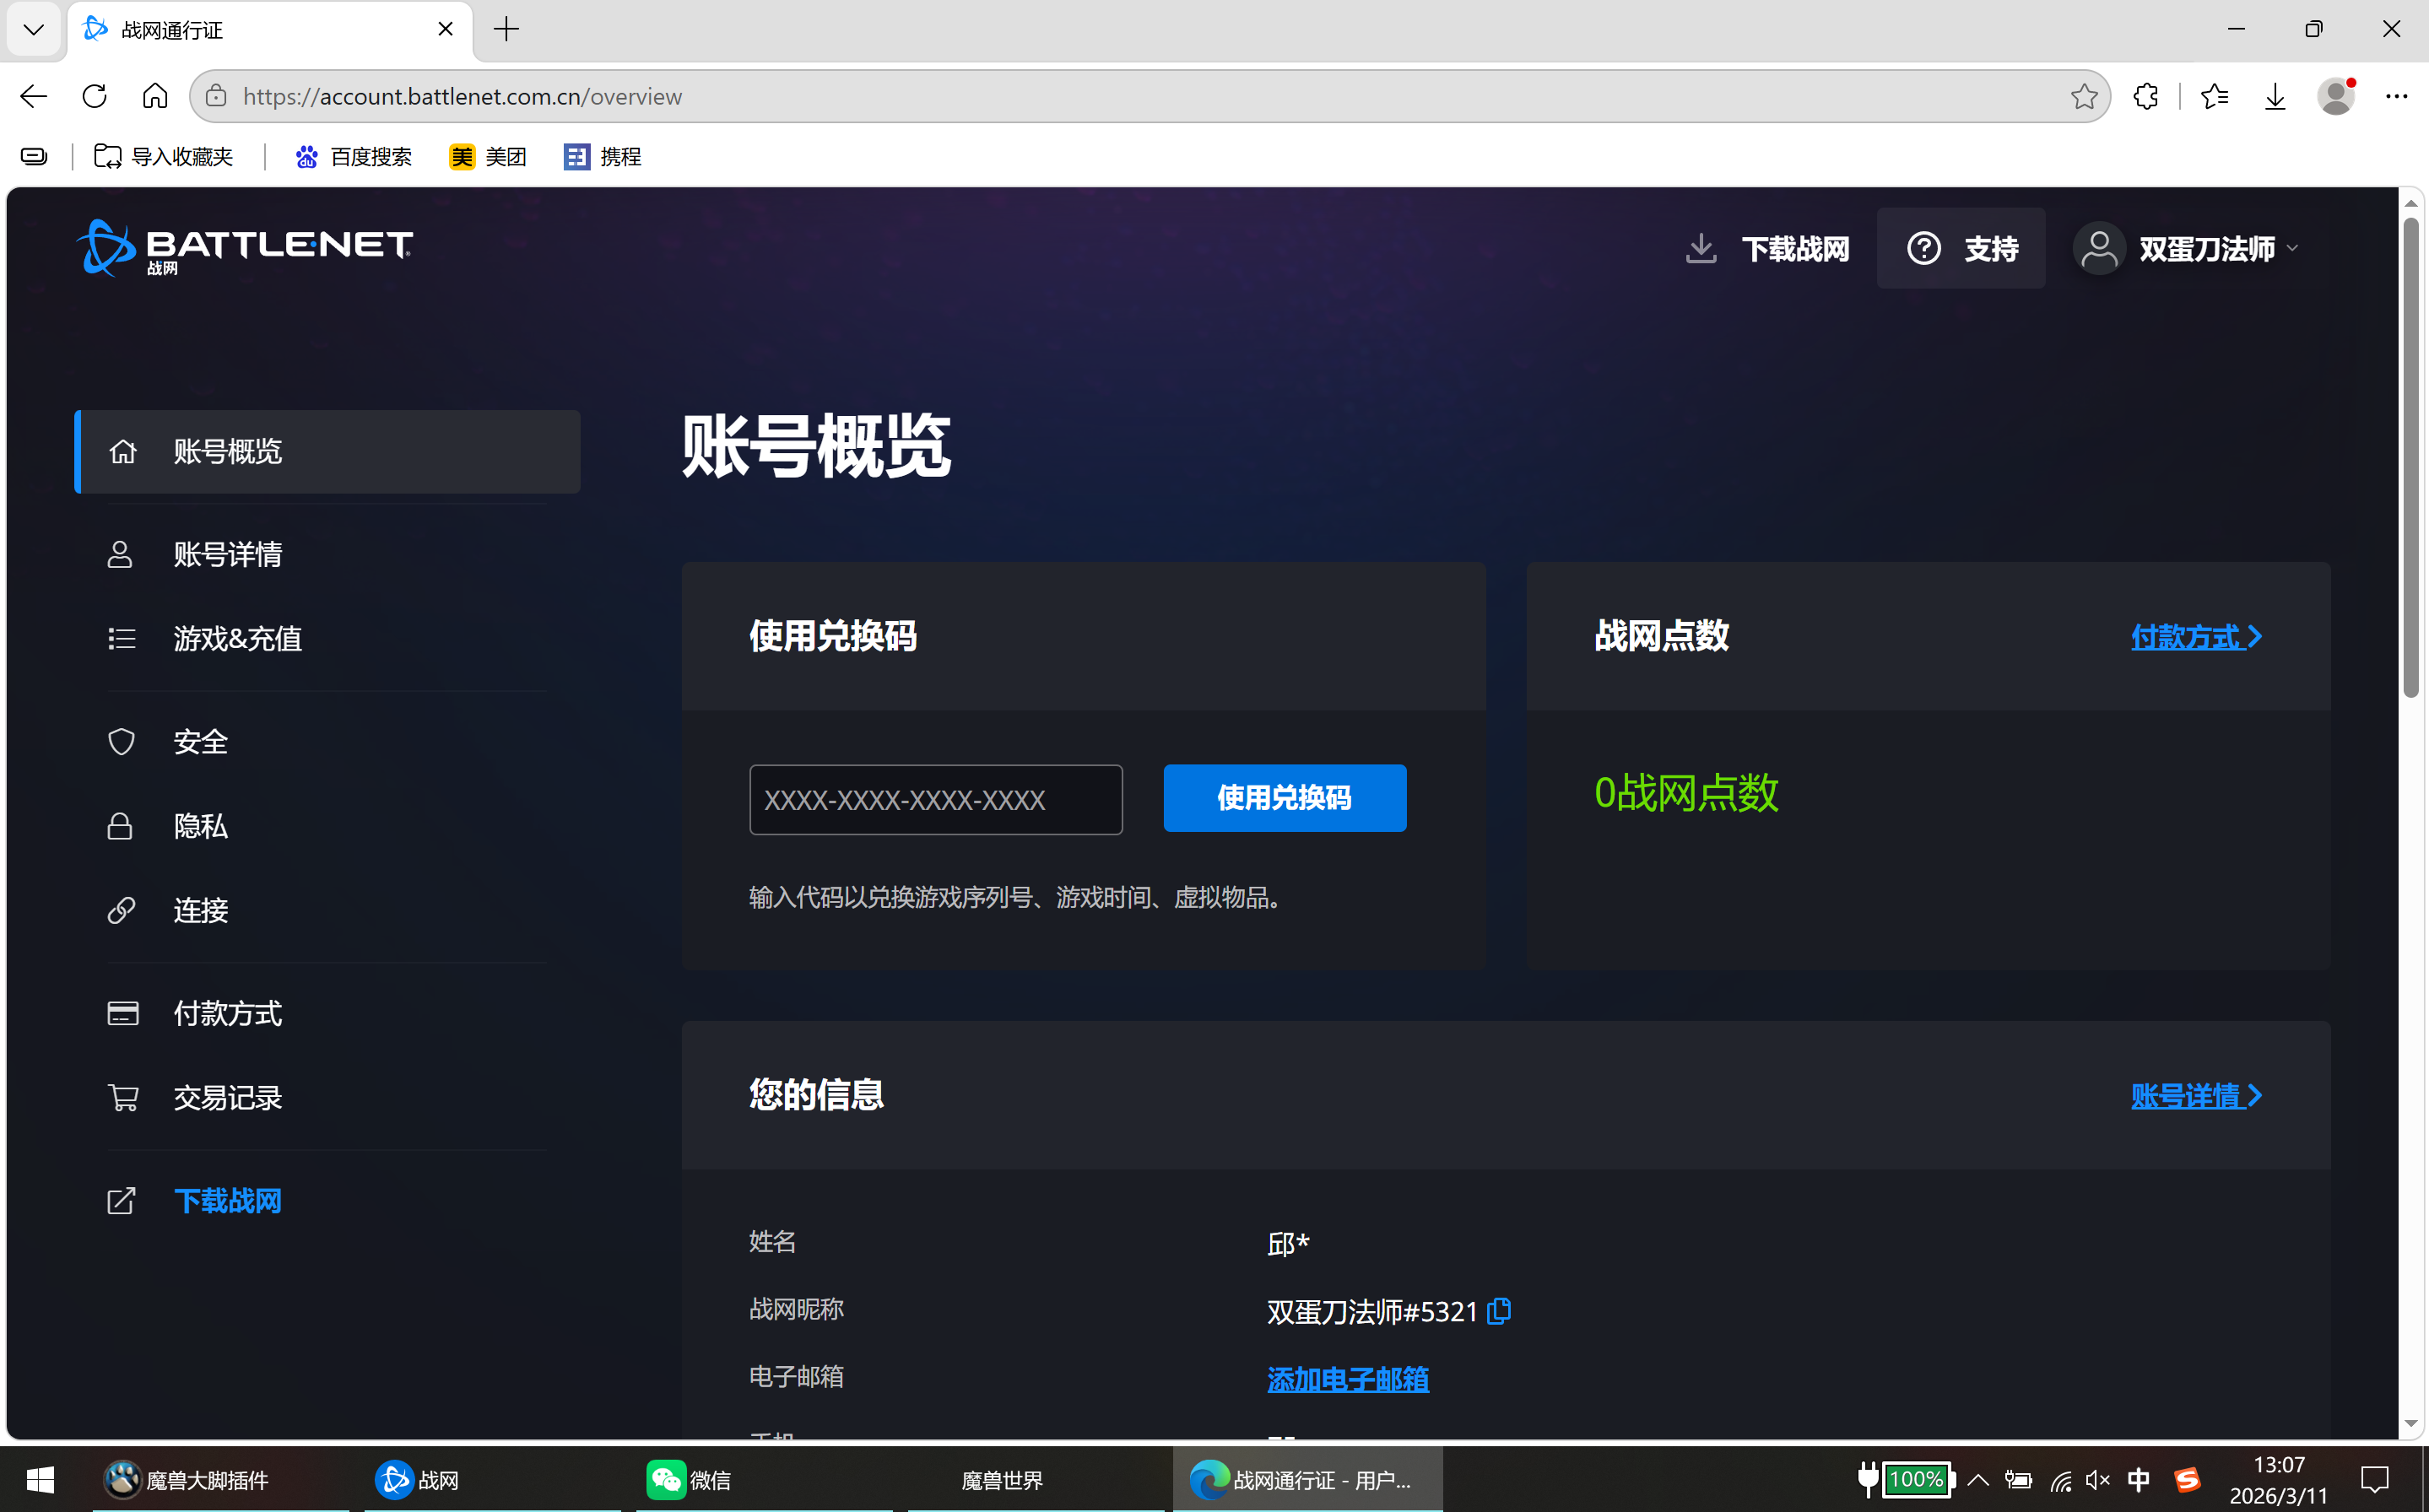Open 支持 via the question mark icon
The width and height of the screenshot is (2429, 1512).
(1924, 247)
